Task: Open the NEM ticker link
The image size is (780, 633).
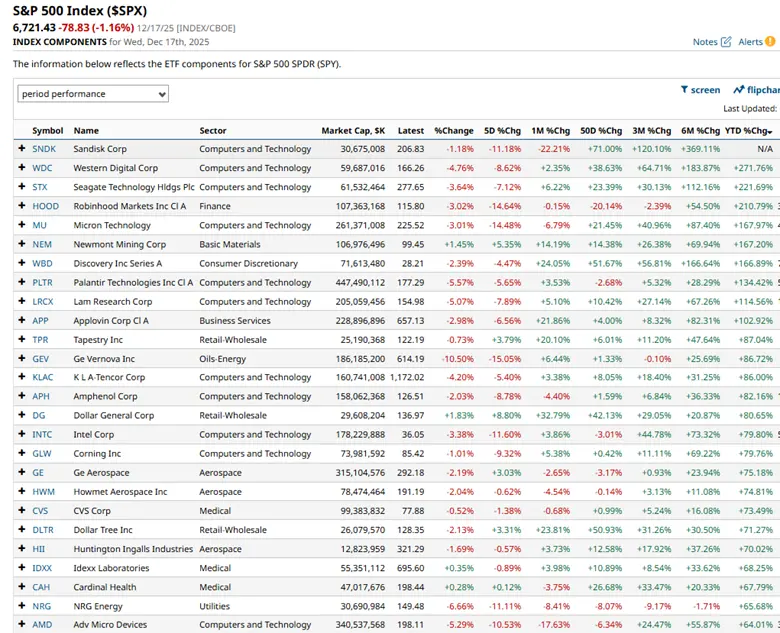Action: tap(42, 244)
